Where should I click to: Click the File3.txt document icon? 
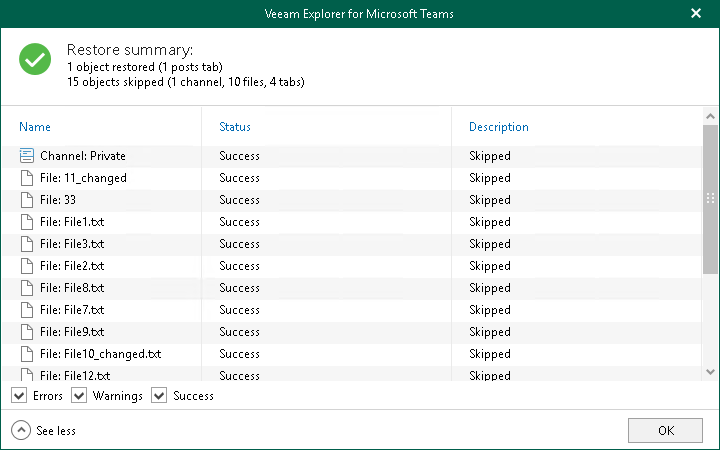(26, 244)
